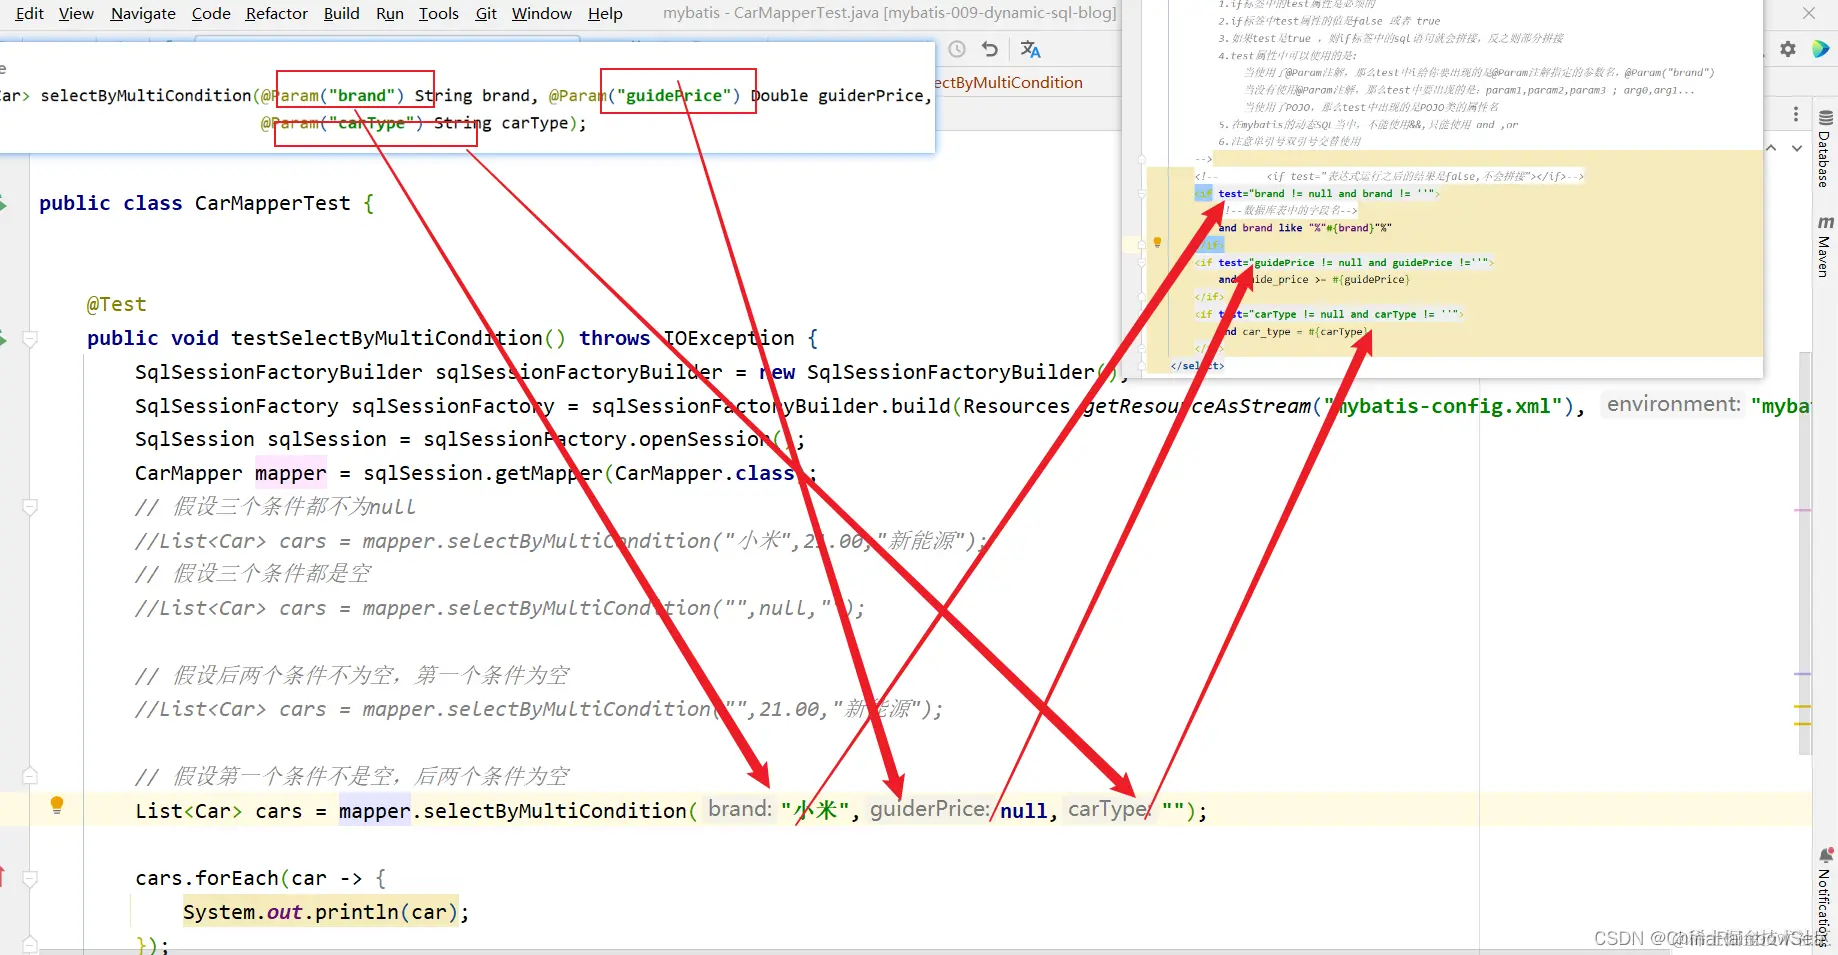Click the colorful plugin icon beside the gear
Image resolution: width=1838 pixels, height=955 pixels.
pyautogui.click(x=1820, y=49)
